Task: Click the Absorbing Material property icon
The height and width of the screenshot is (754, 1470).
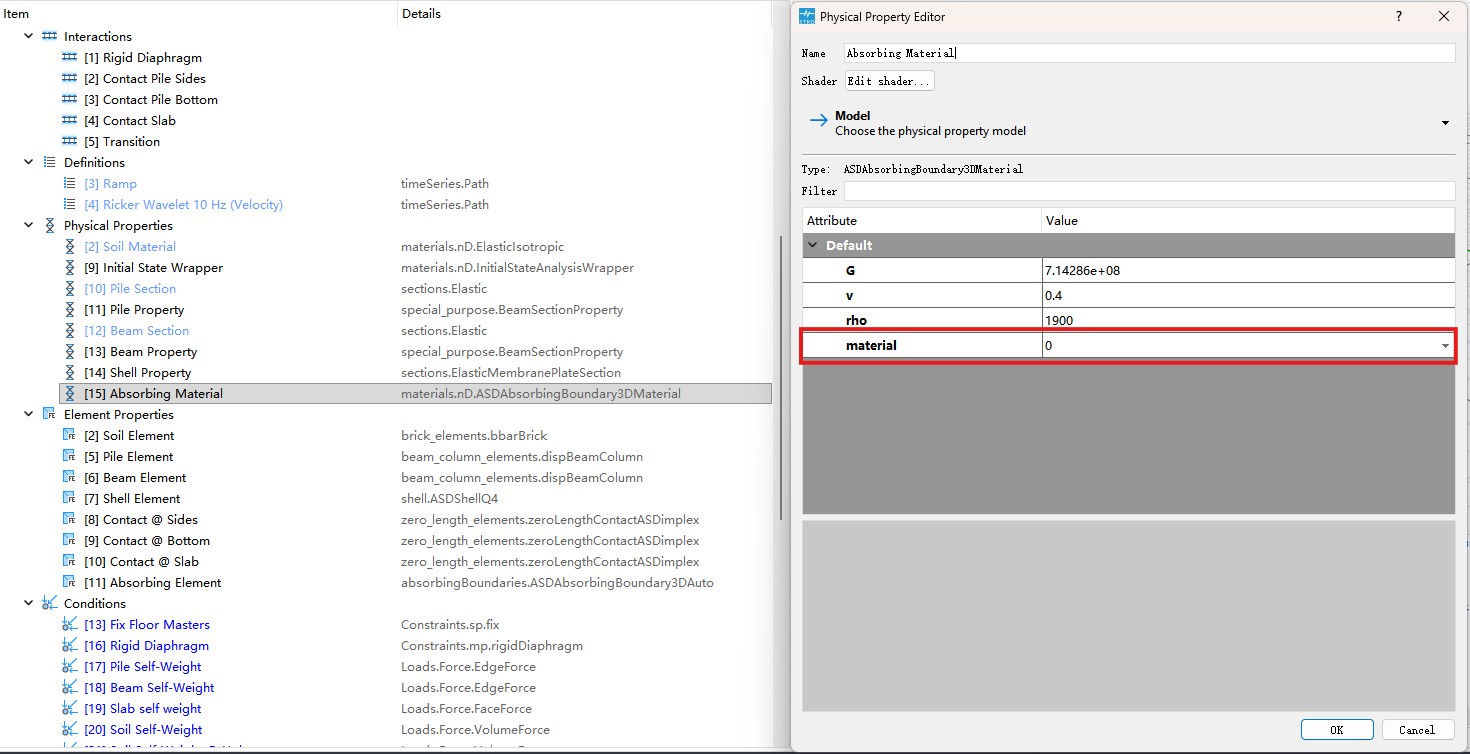Action: click(70, 394)
